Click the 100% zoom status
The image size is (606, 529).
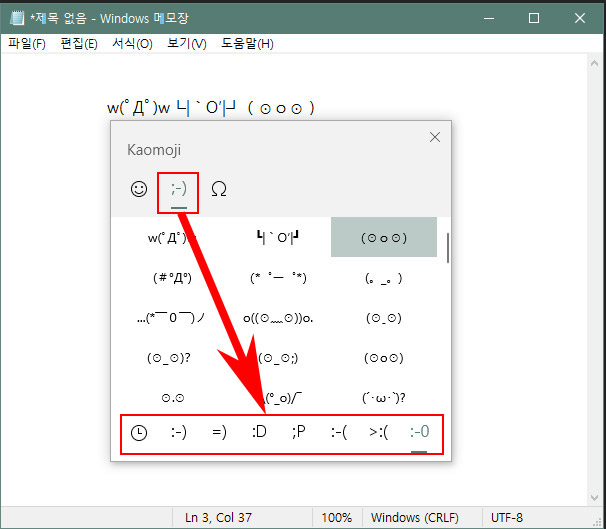coord(336,517)
